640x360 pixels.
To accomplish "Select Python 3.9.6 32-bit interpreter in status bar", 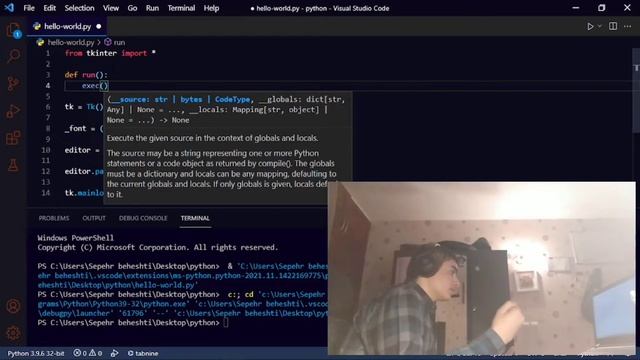I will click(x=36, y=353).
